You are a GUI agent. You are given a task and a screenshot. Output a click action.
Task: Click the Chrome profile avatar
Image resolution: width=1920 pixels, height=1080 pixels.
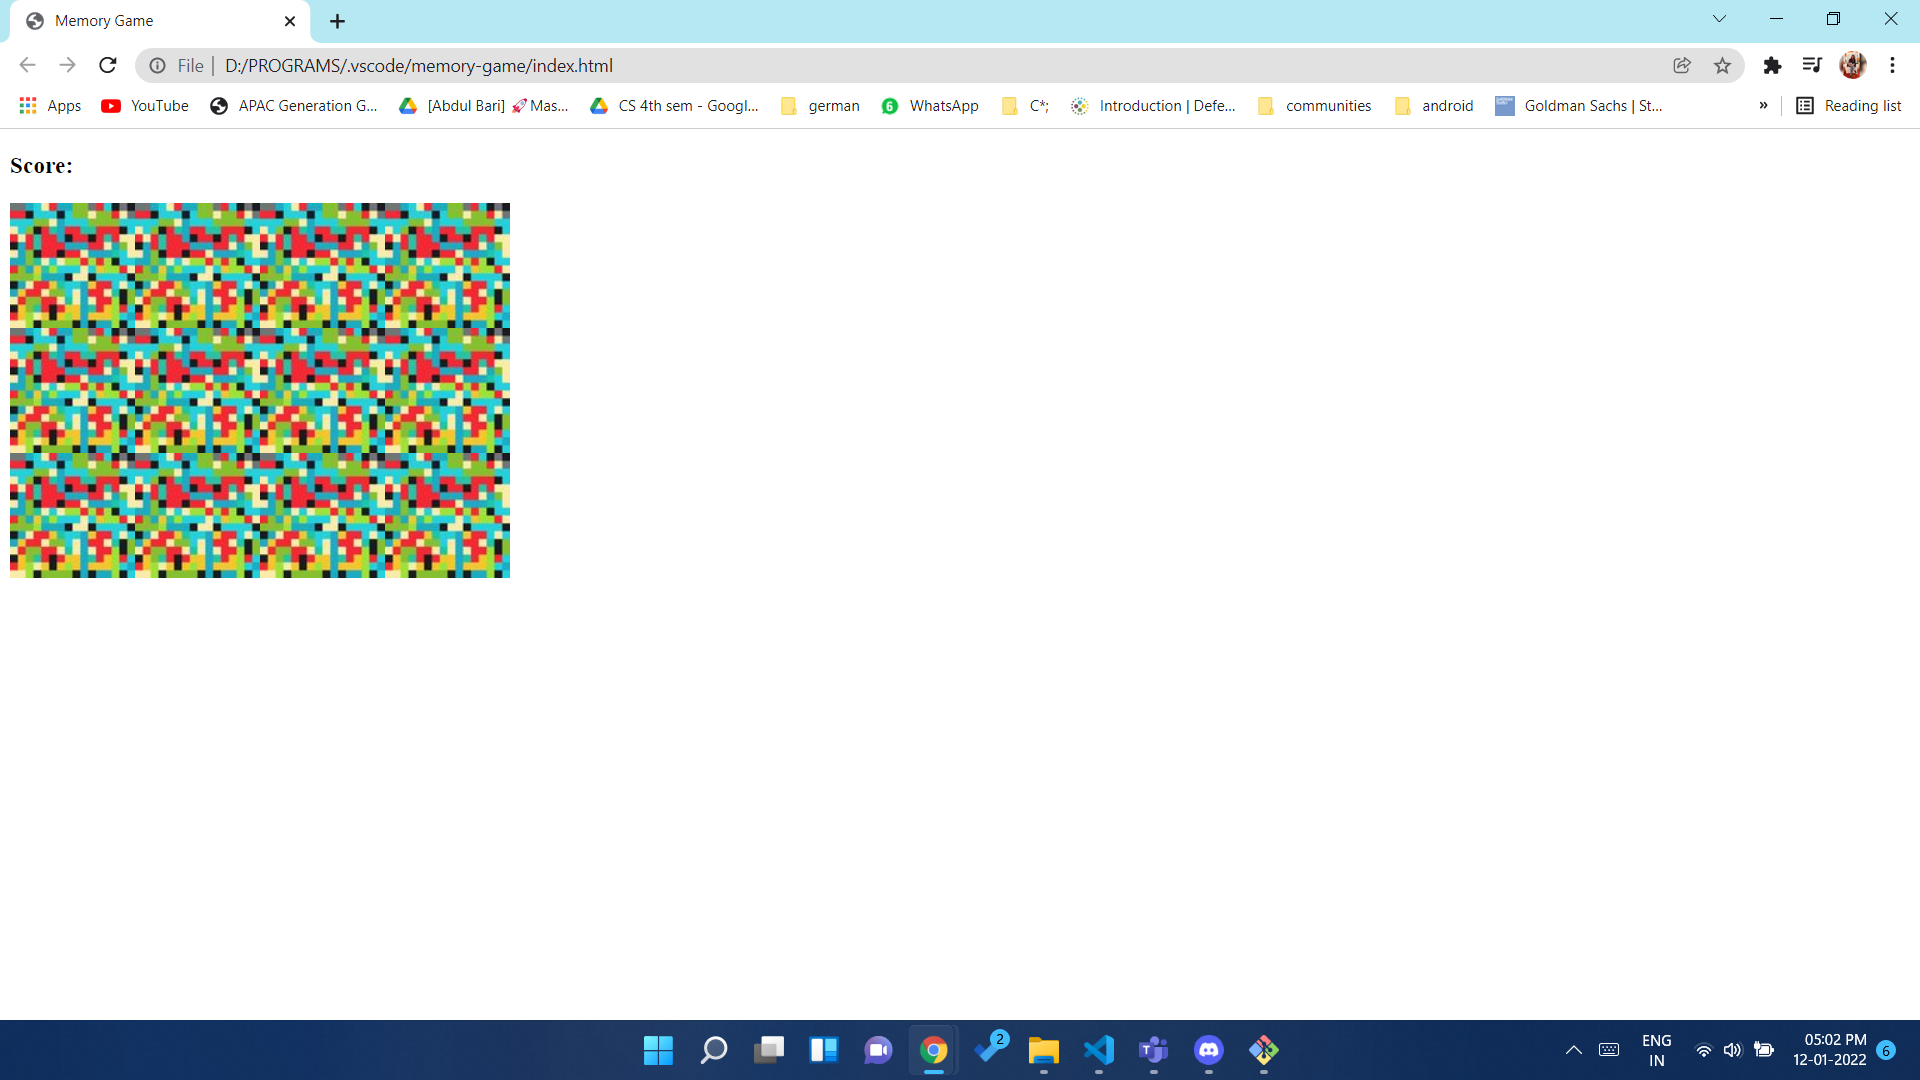[1852, 66]
